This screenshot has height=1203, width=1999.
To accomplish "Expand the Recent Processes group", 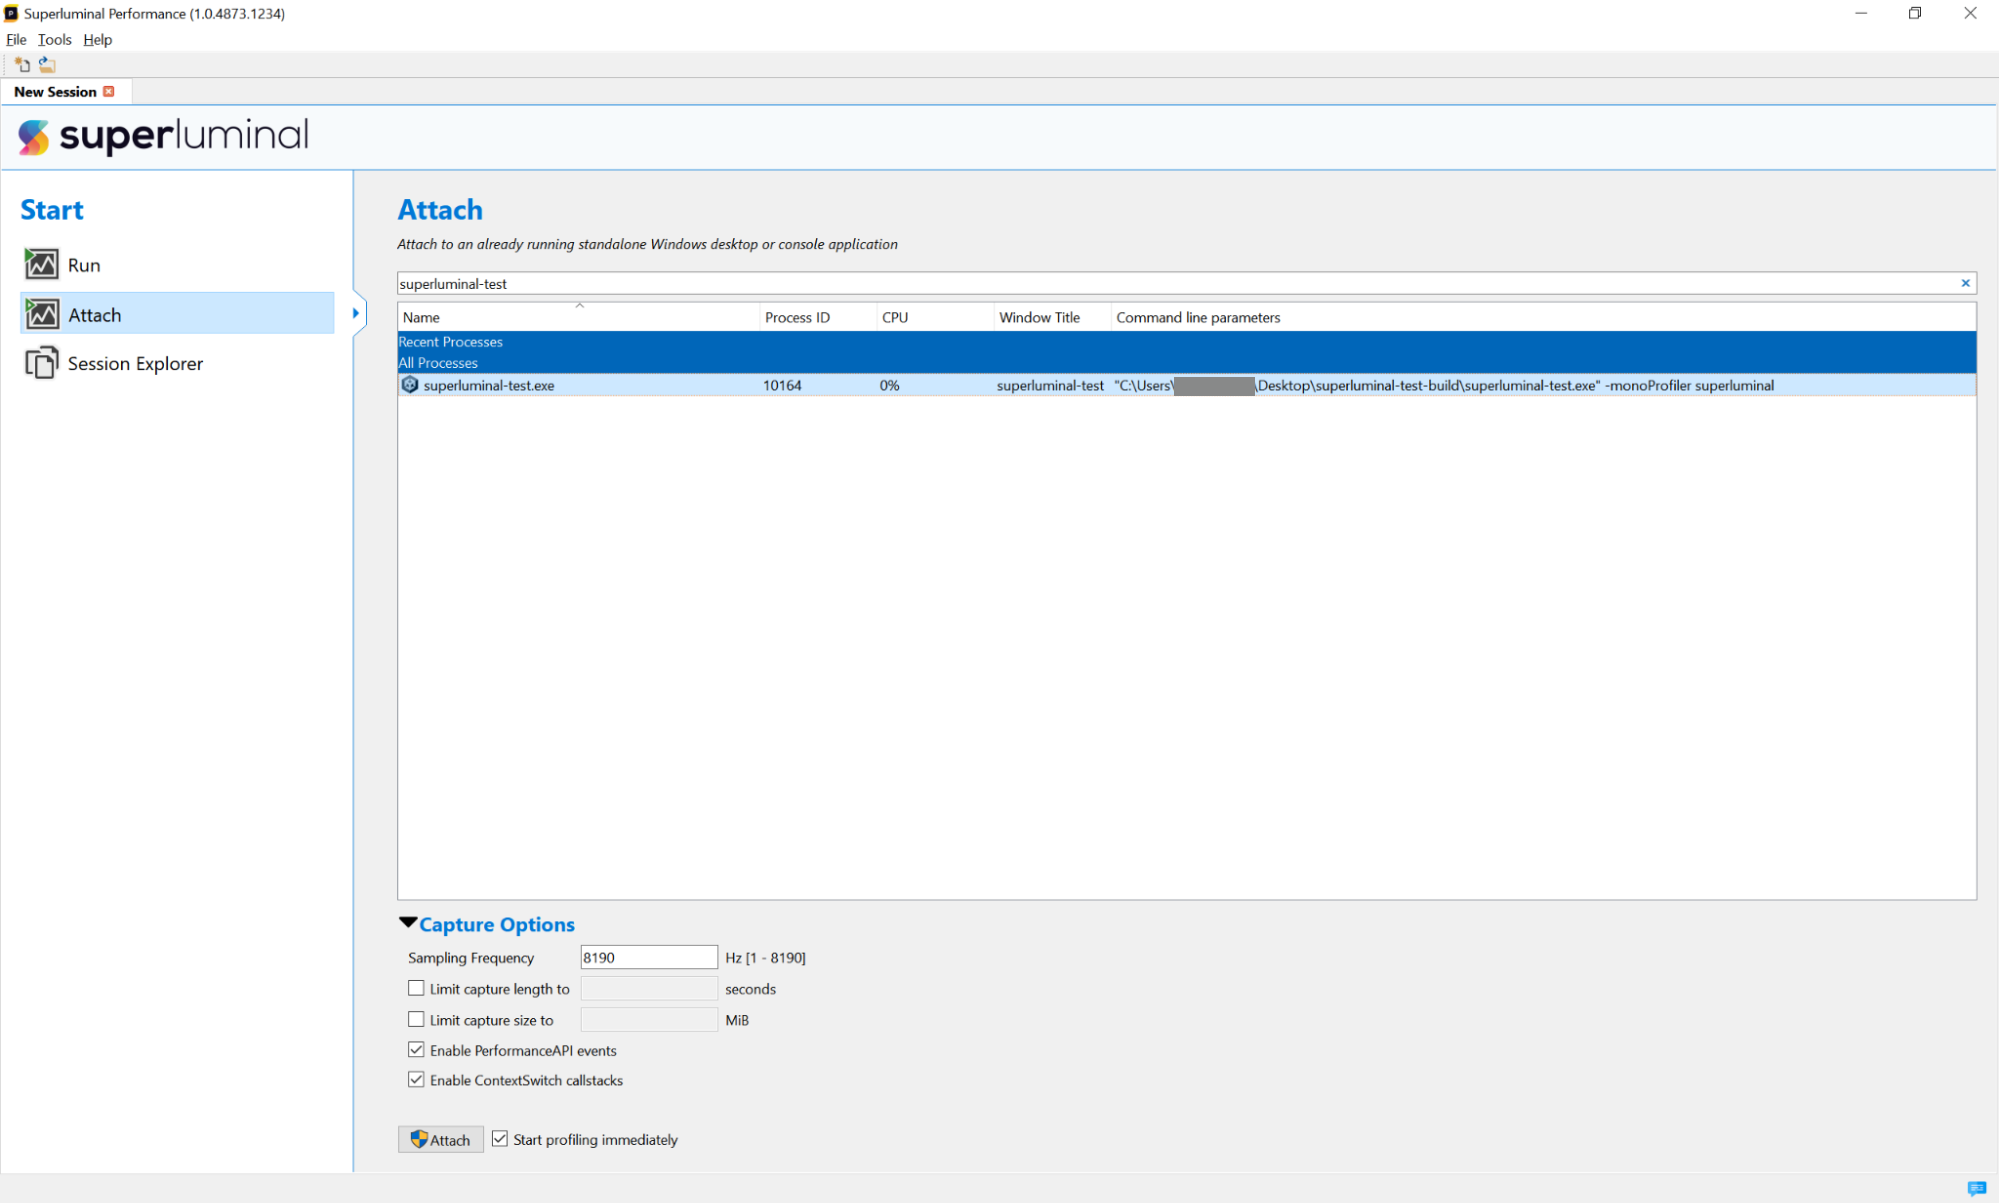I will [x=450, y=342].
